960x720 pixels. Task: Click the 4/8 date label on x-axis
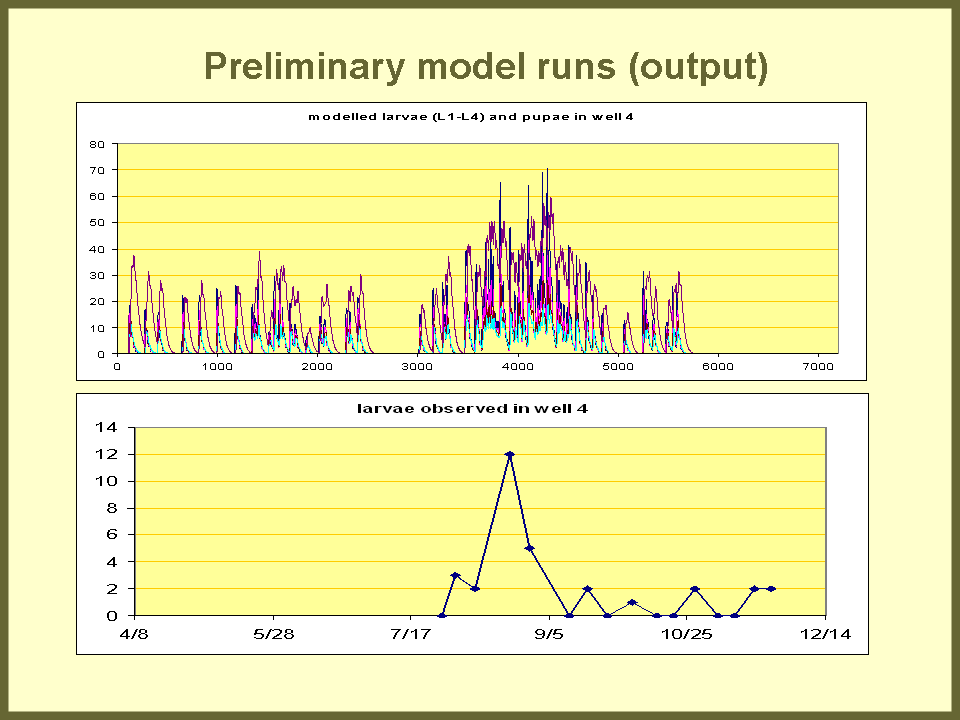[x=133, y=634]
